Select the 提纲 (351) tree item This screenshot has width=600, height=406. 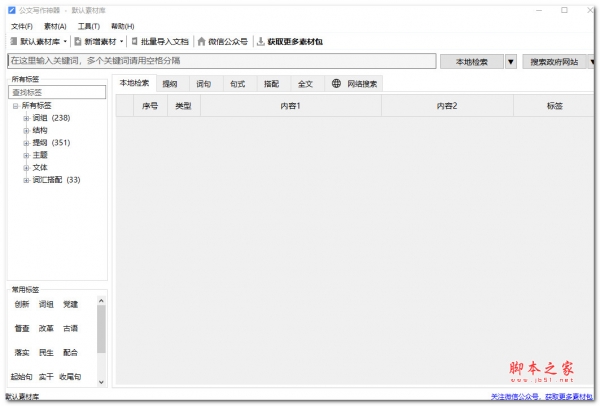(51, 143)
